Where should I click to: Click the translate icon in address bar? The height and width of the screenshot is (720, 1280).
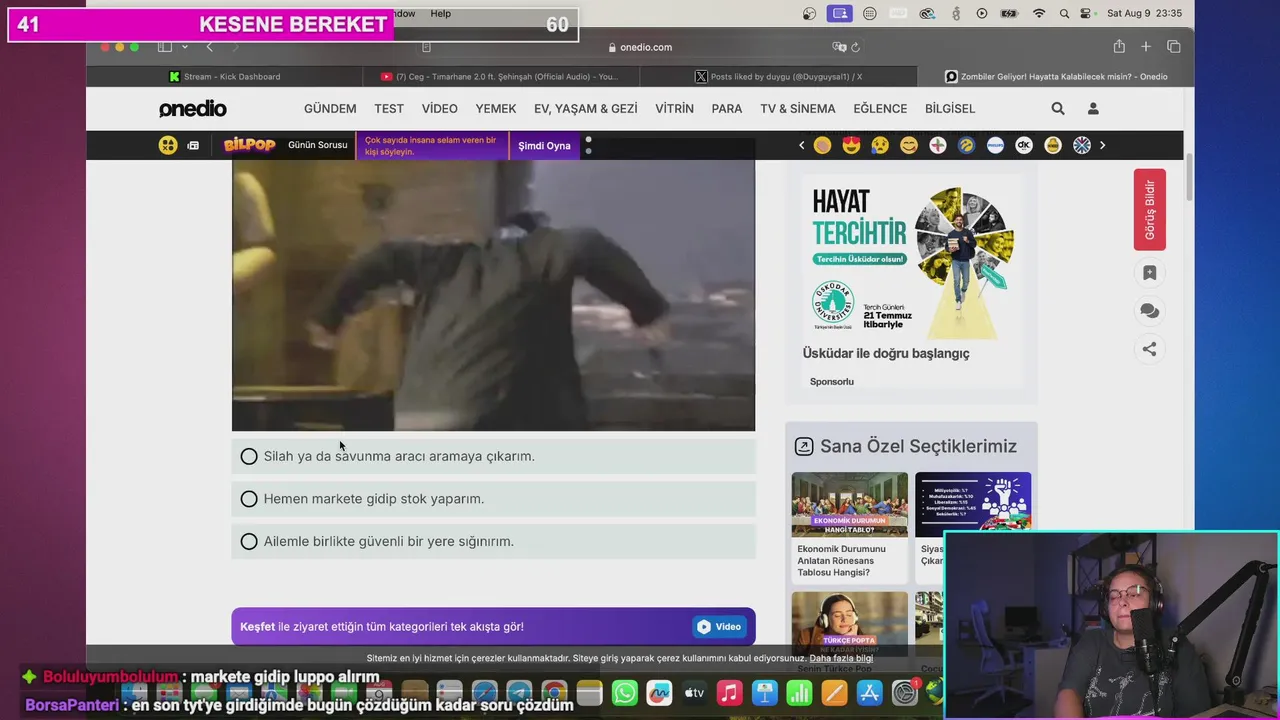coord(839,47)
